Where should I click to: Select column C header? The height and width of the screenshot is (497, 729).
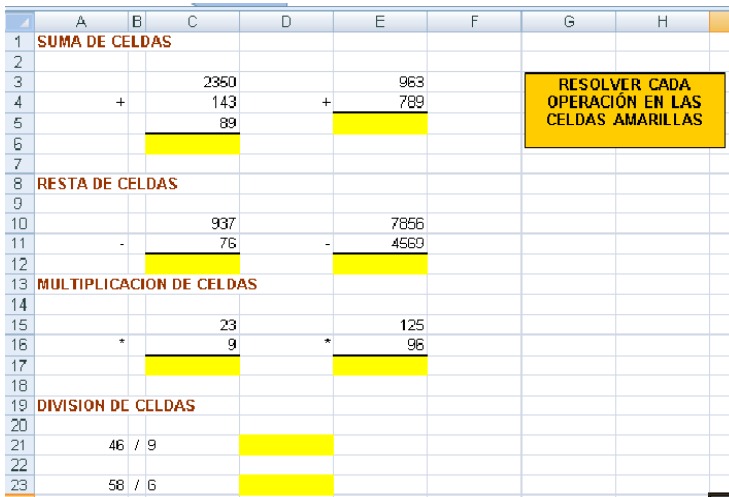pyautogui.click(x=192, y=21)
